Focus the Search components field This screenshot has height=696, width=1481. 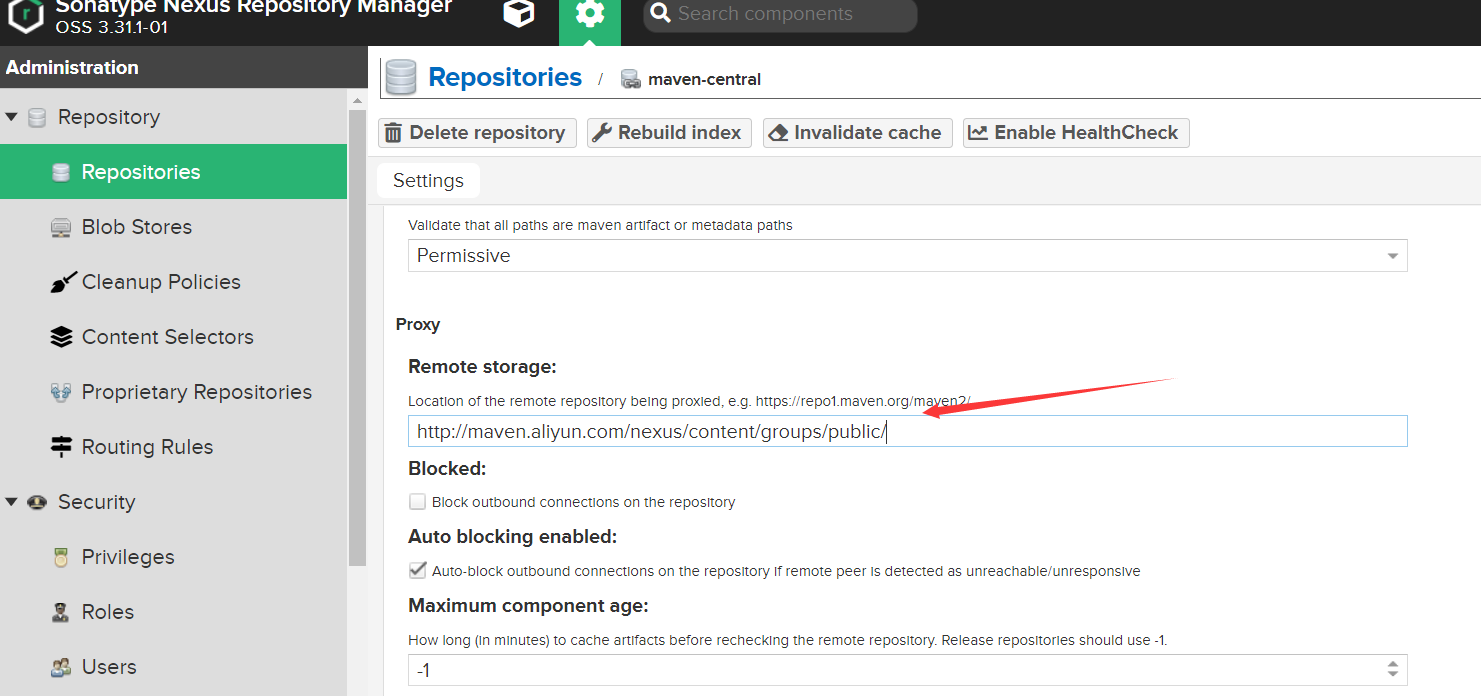[780, 14]
